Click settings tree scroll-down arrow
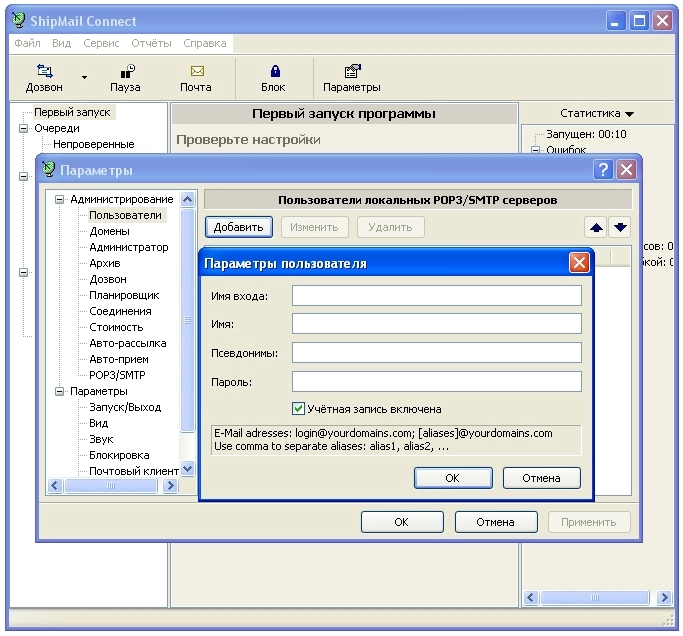683x636 pixels. 188,469
